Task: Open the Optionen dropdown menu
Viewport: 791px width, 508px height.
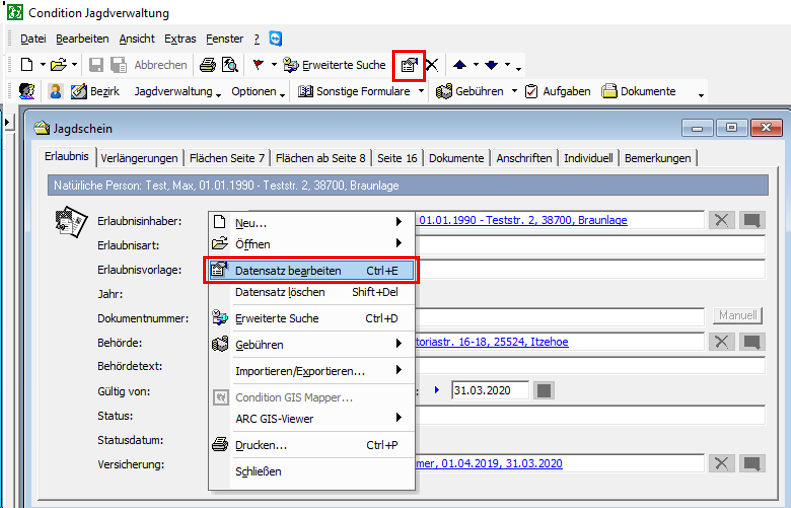Action: 257,91
